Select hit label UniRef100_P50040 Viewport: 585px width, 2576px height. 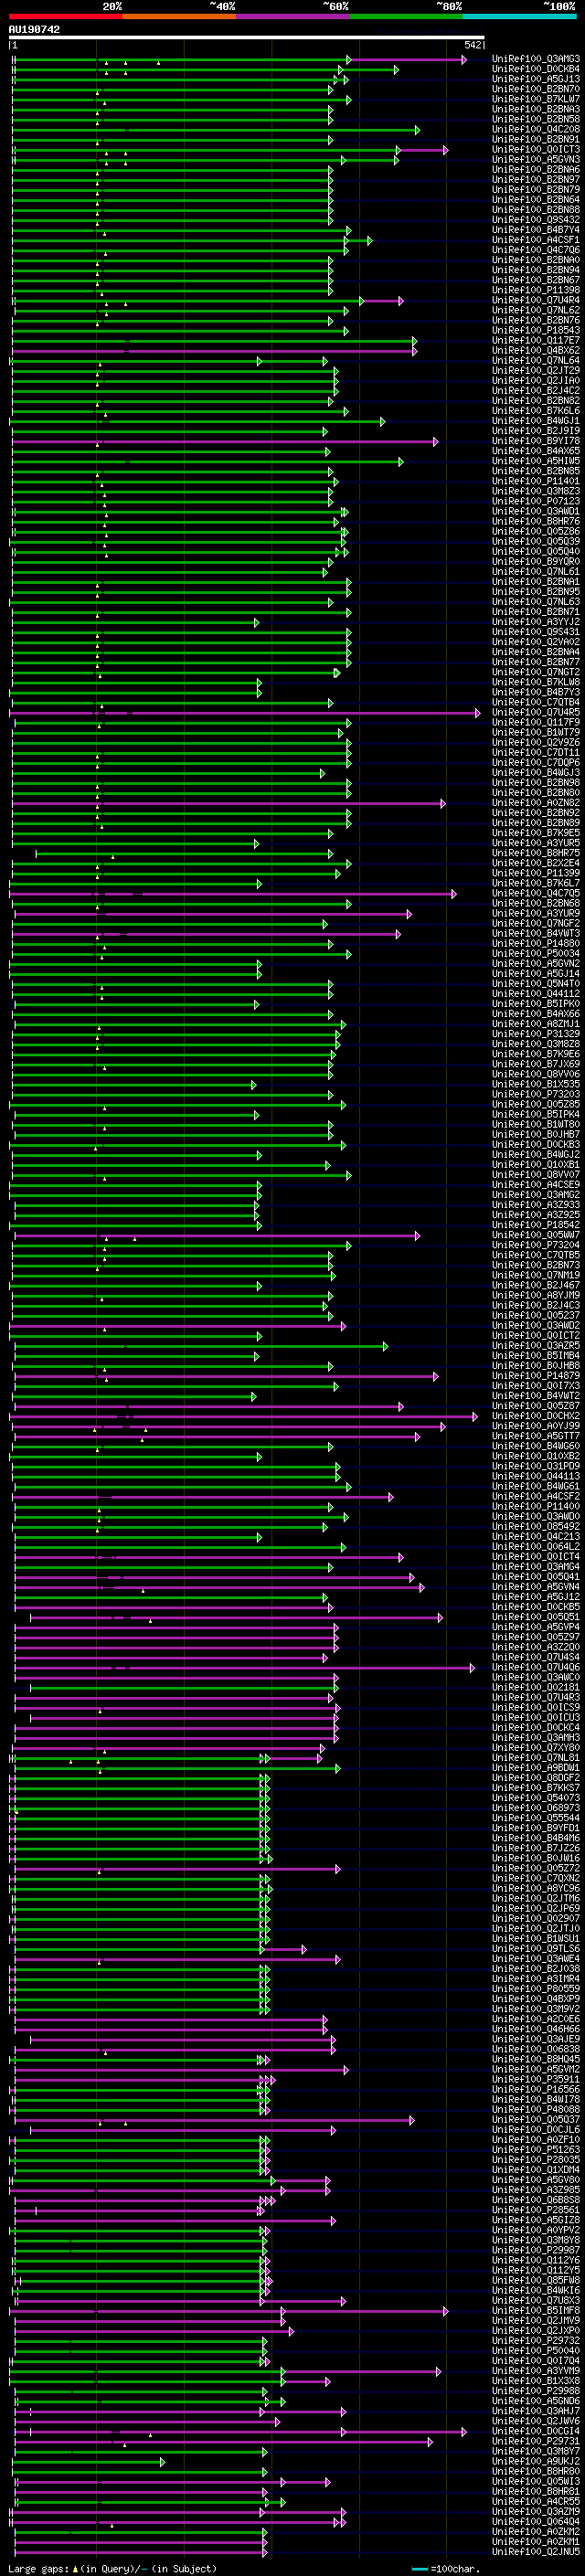click(x=536, y=2351)
